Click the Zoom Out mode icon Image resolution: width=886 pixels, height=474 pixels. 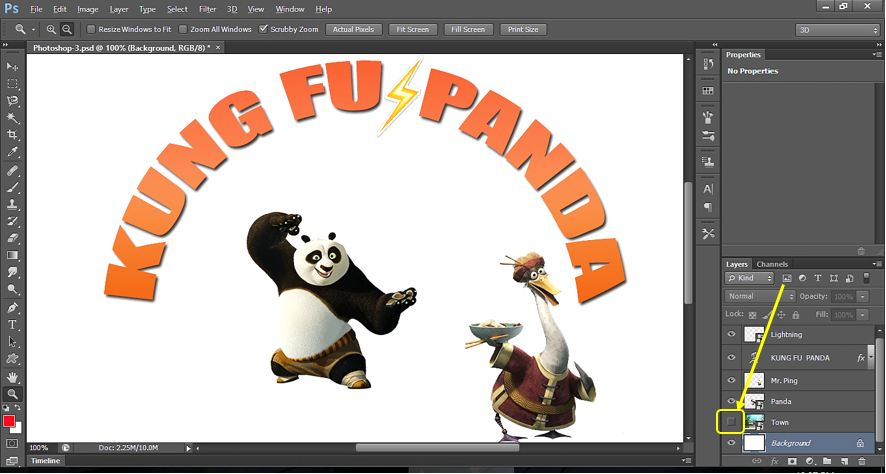[67, 29]
